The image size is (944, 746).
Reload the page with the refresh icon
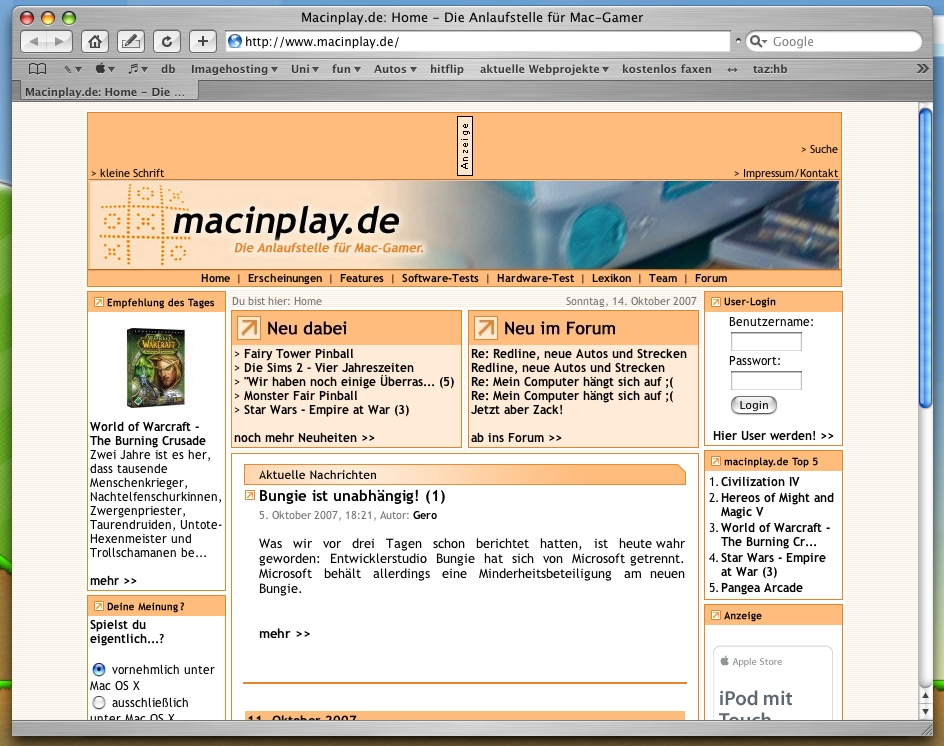coord(167,42)
